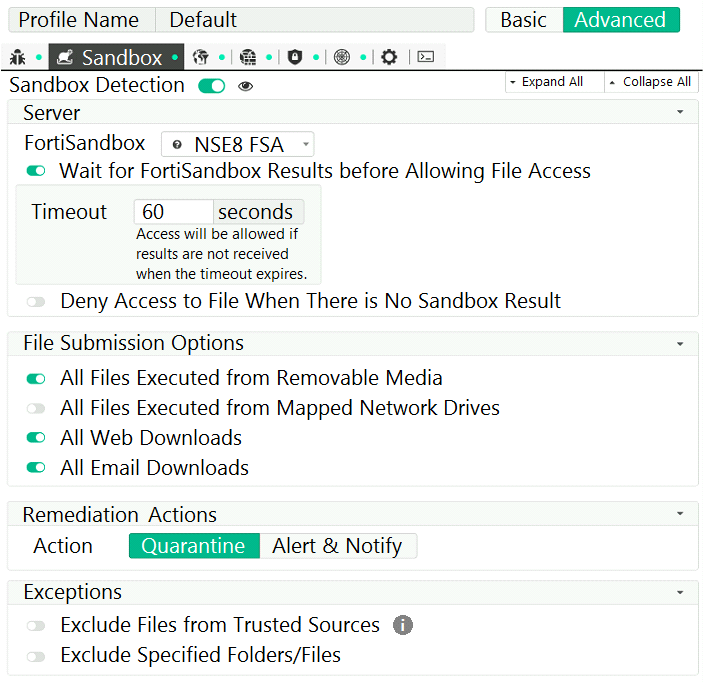Click the info icon beside Trusted Sources
The height and width of the screenshot is (682, 706).
403,625
